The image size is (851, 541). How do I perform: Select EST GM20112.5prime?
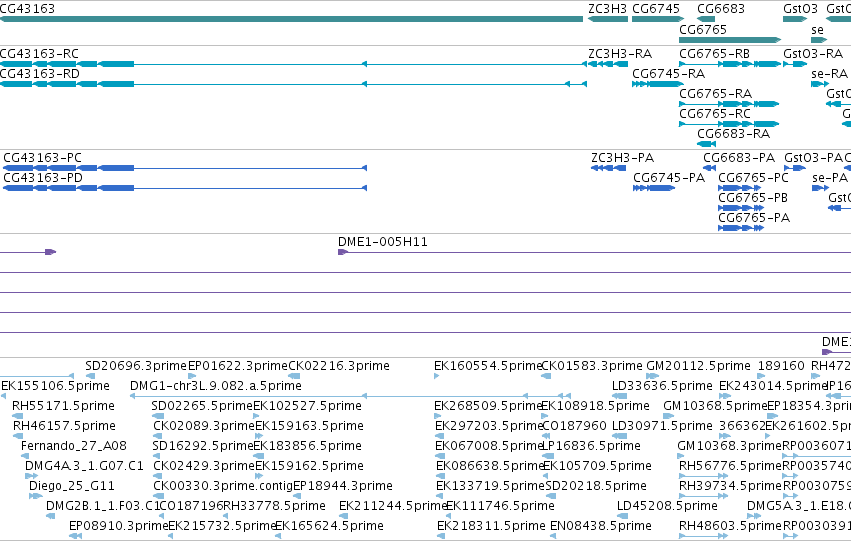(653, 376)
